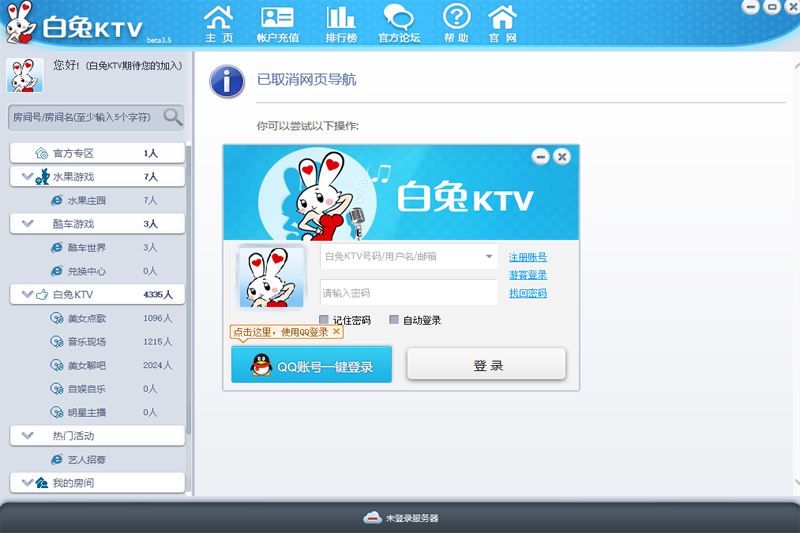800x533 pixels.
Task: Collapse the 水果游戏 category chevron
Action: (28, 176)
